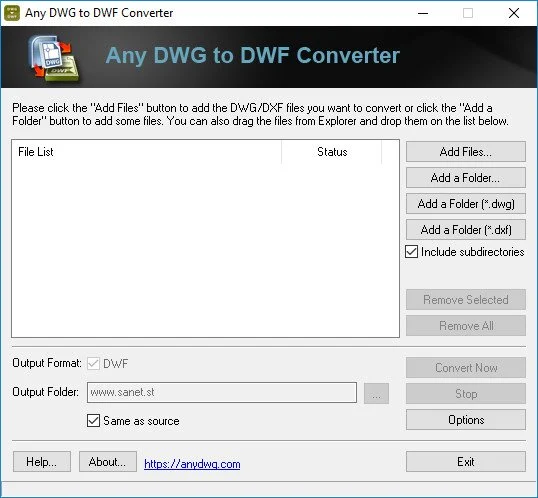The image size is (538, 498).
Task: Click the File List column header
Action: coord(147,152)
